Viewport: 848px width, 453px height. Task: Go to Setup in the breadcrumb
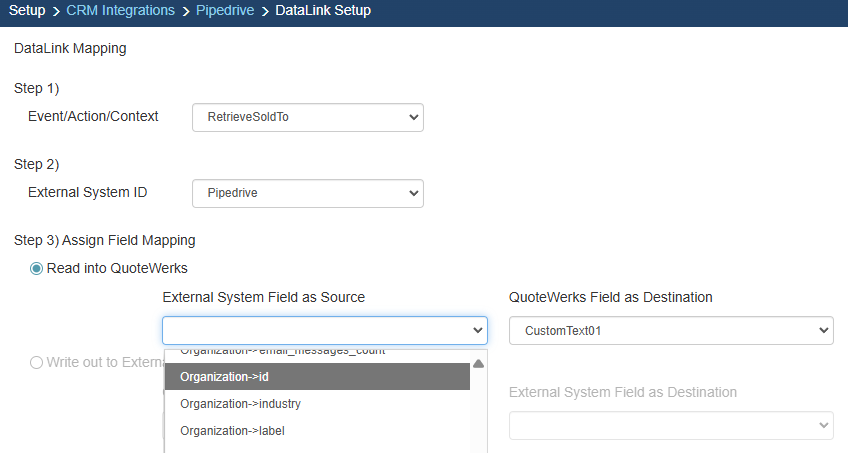pyautogui.click(x=27, y=11)
